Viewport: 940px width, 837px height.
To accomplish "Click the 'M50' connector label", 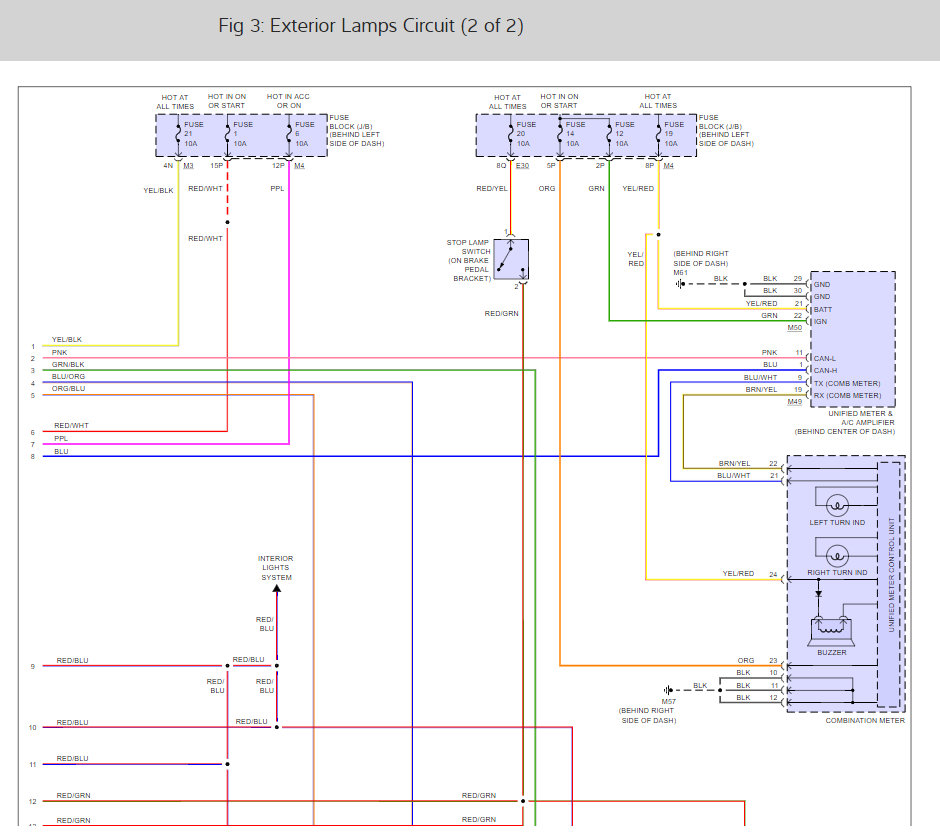I will click(x=794, y=328).
